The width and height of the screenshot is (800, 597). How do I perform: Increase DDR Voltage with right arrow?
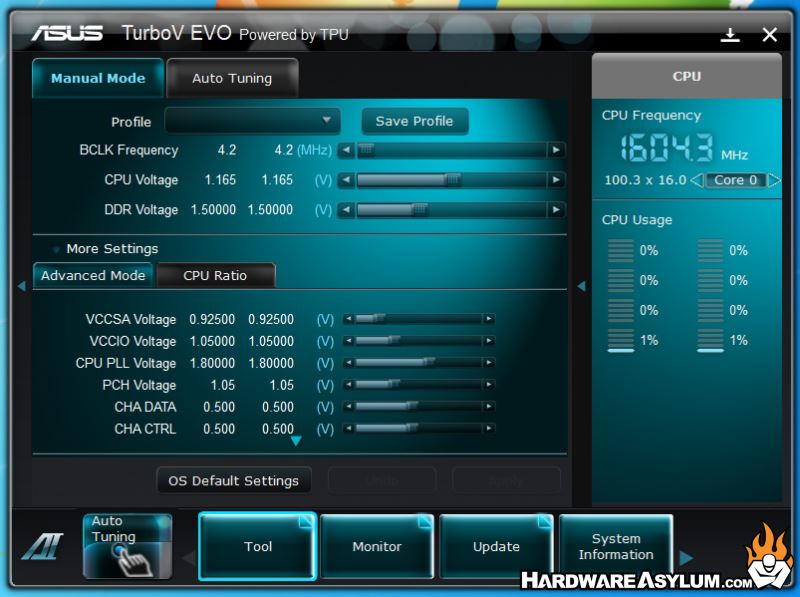point(556,209)
